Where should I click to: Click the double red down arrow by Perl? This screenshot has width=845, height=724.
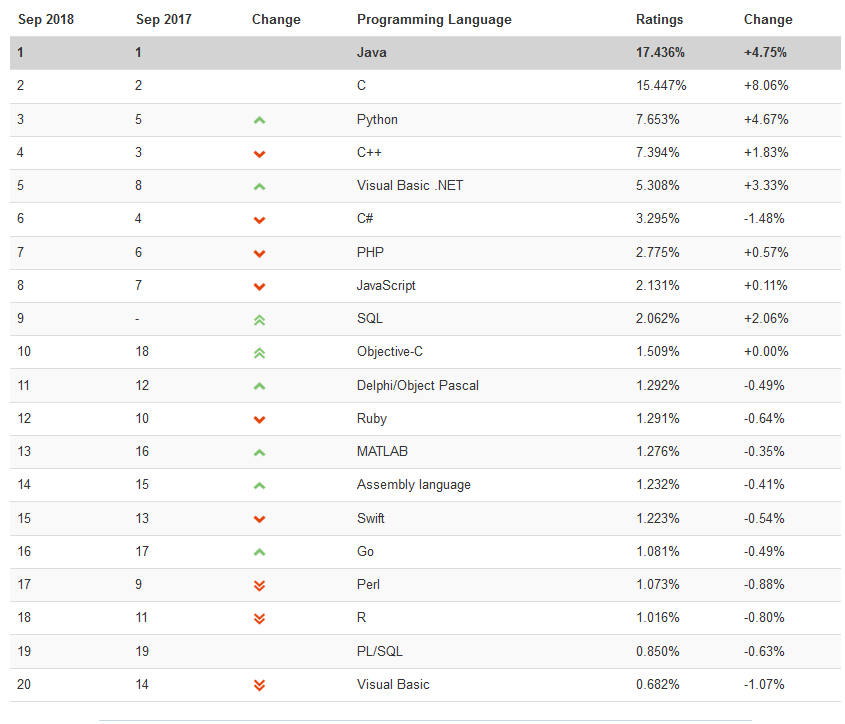tap(259, 586)
